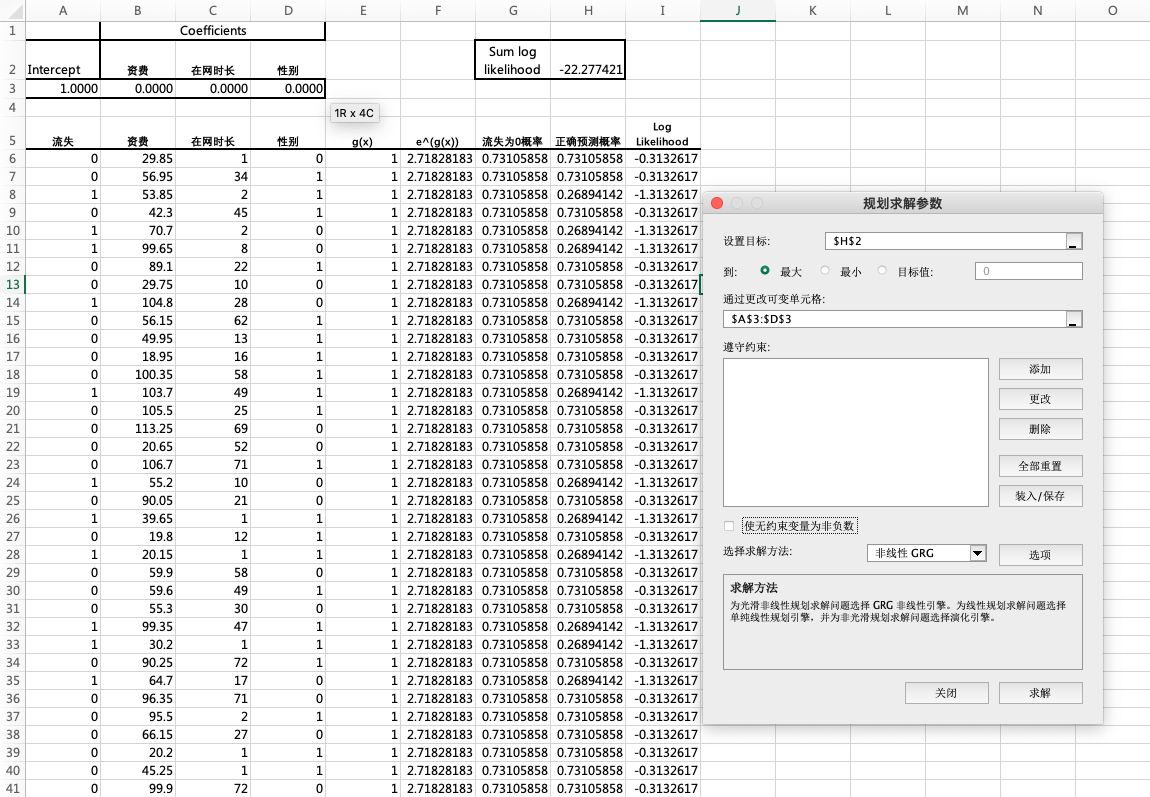Click the Sum log likelihood label cell

[513, 60]
